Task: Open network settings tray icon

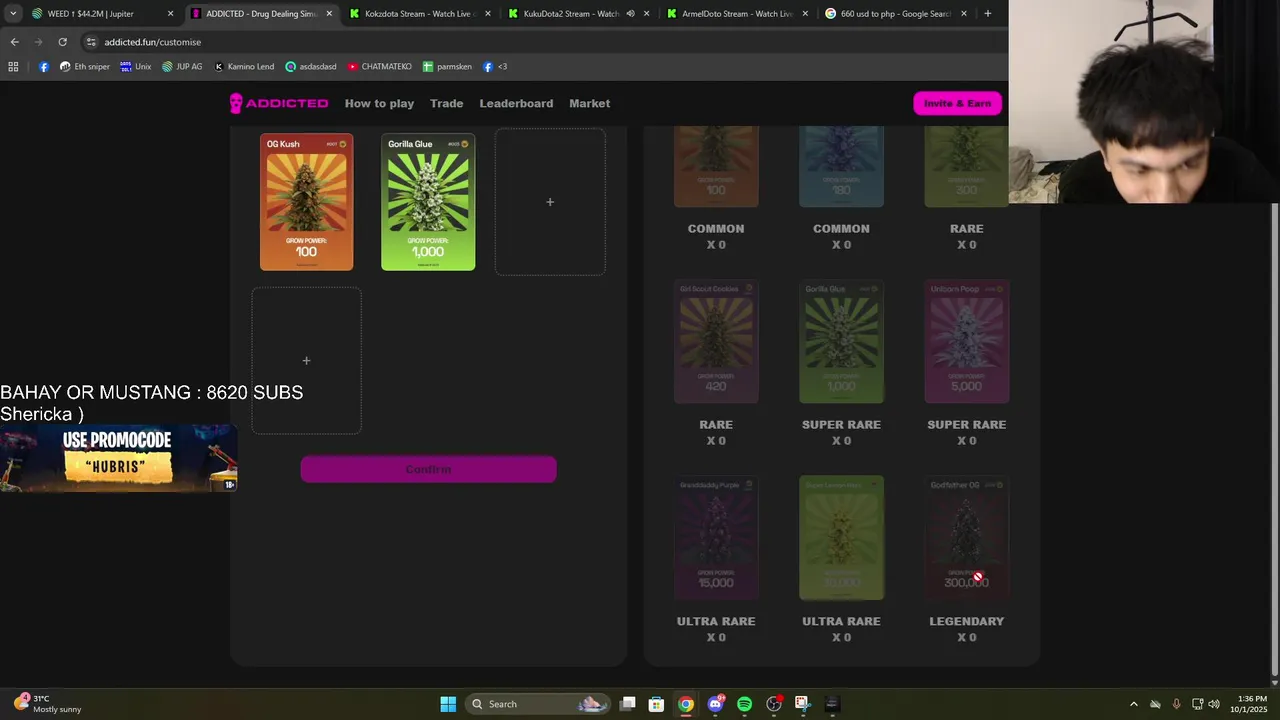Action: click(x=1197, y=704)
